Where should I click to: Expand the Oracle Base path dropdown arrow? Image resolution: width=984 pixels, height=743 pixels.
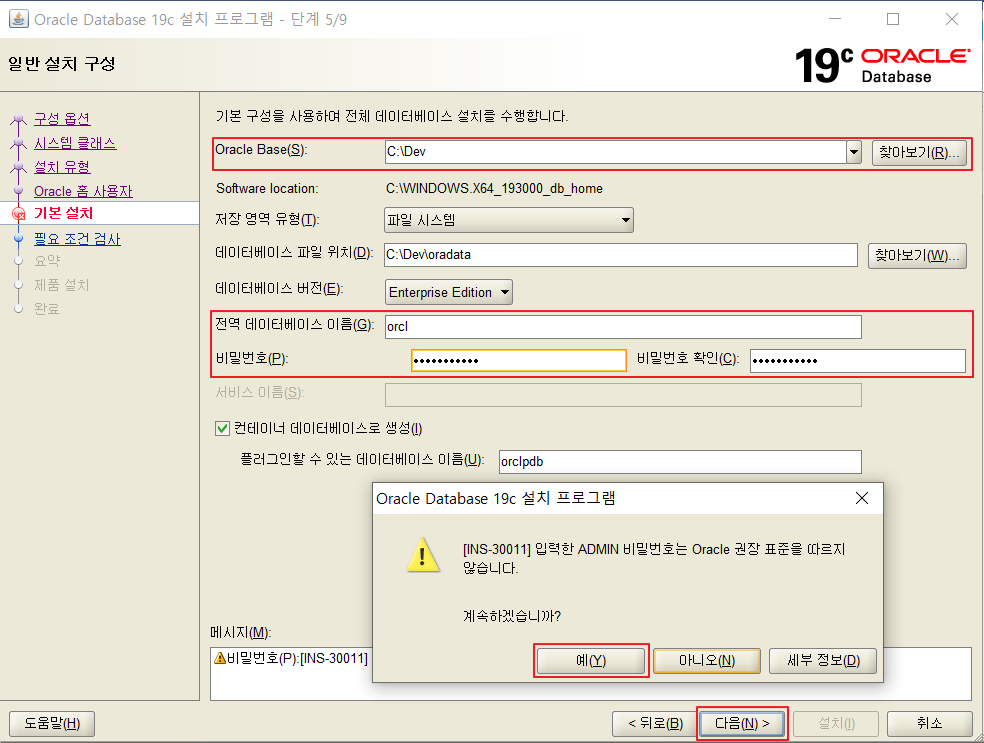point(853,152)
